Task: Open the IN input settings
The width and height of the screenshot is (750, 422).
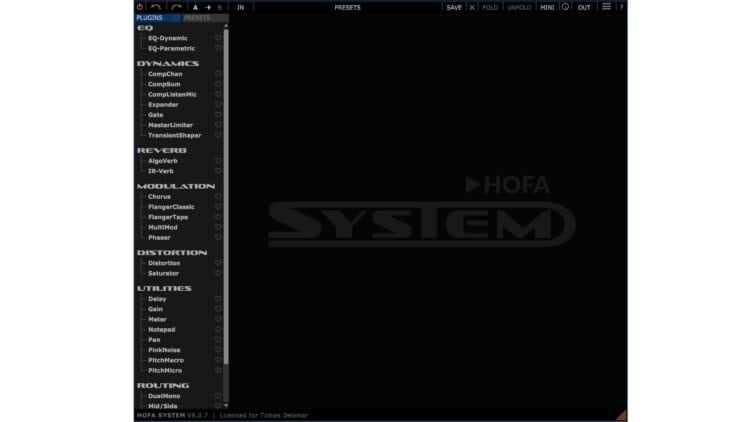Action: 241,8
